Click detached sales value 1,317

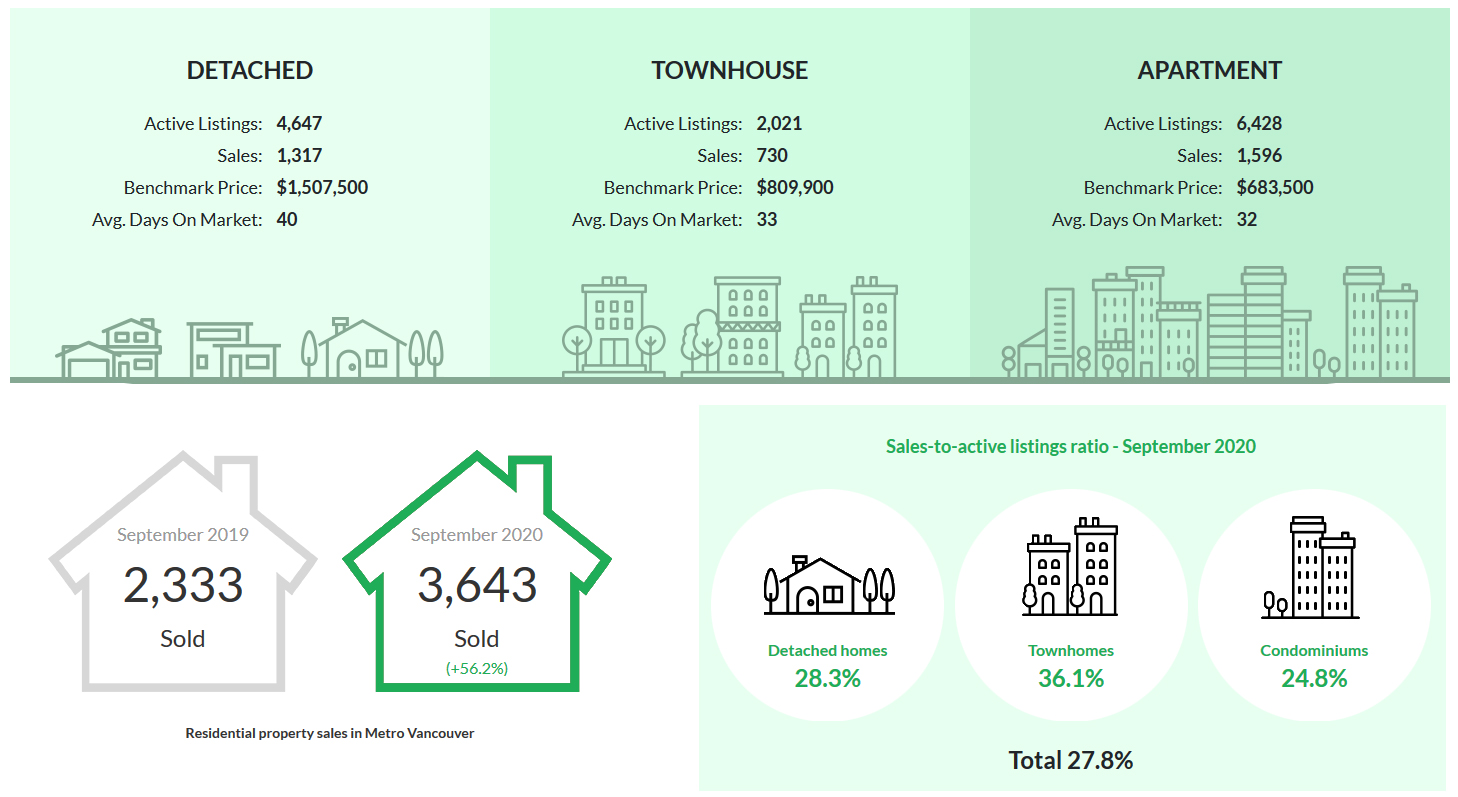(x=299, y=156)
